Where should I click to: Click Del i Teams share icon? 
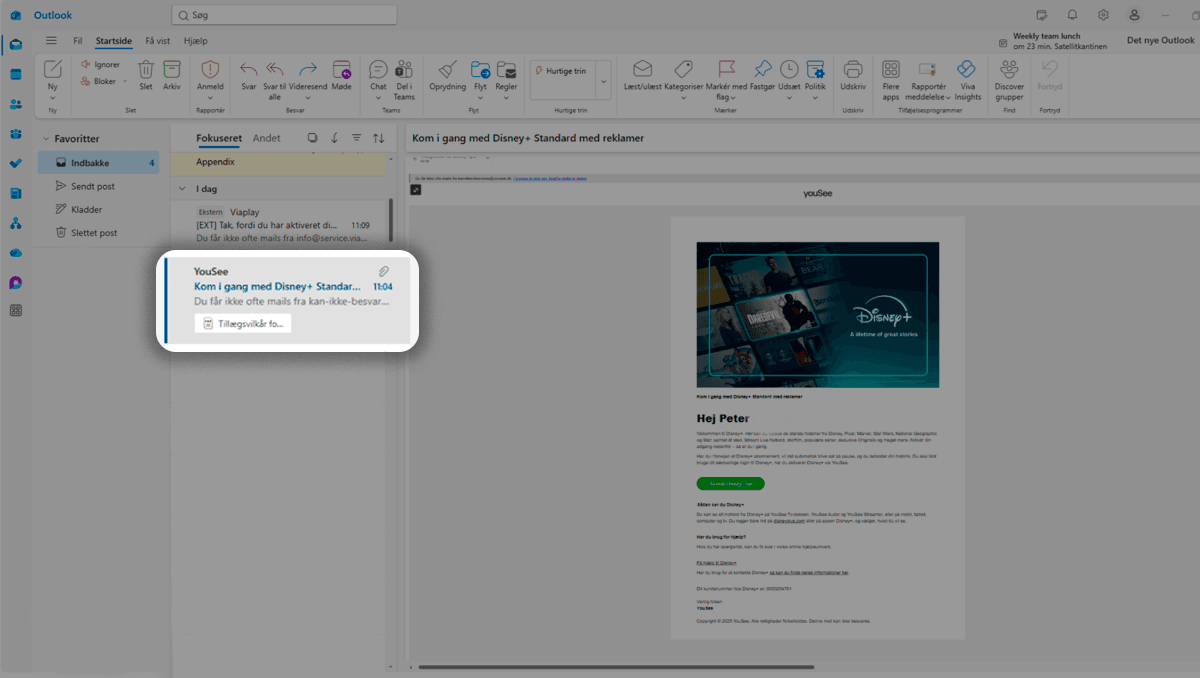click(x=404, y=70)
